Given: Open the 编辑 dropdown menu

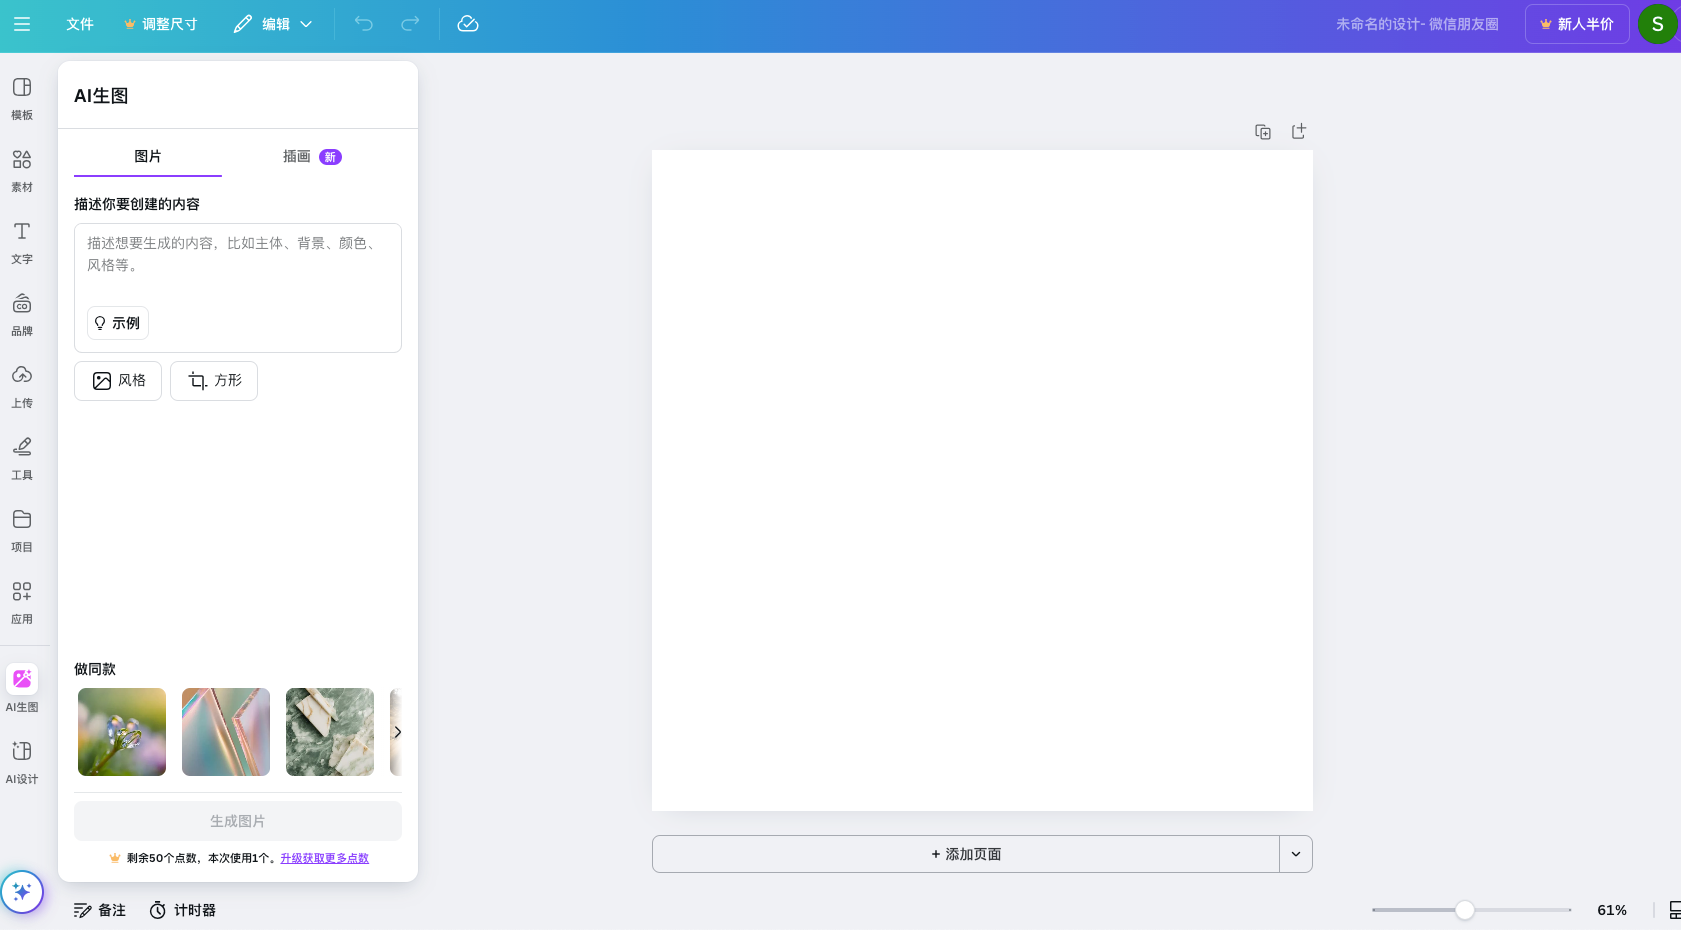Looking at the screenshot, I should pyautogui.click(x=271, y=23).
